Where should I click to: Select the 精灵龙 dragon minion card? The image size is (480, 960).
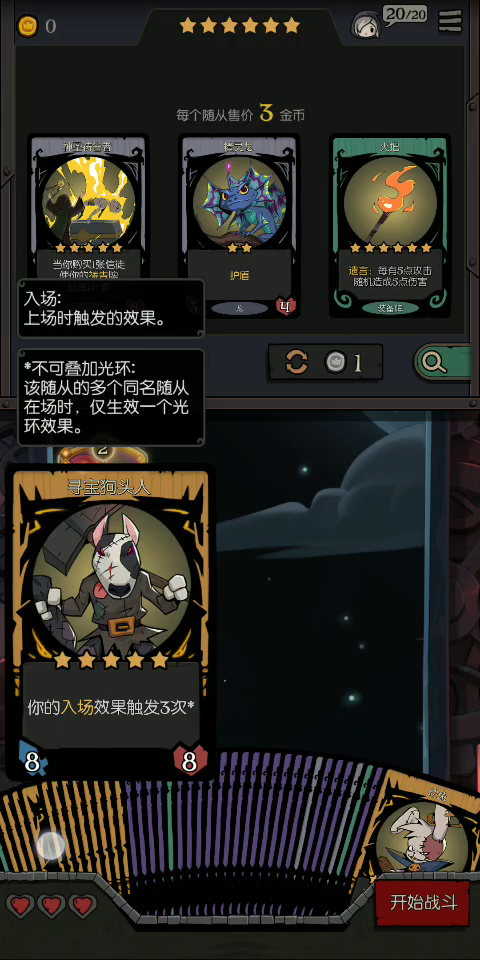pos(239,226)
